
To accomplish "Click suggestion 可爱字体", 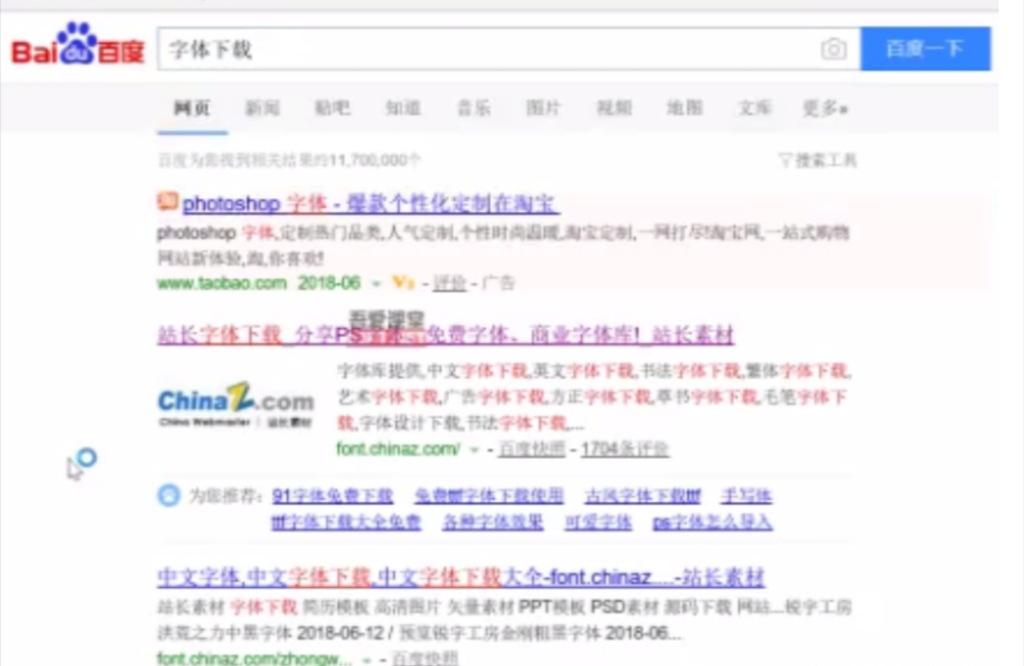I will pos(598,522).
